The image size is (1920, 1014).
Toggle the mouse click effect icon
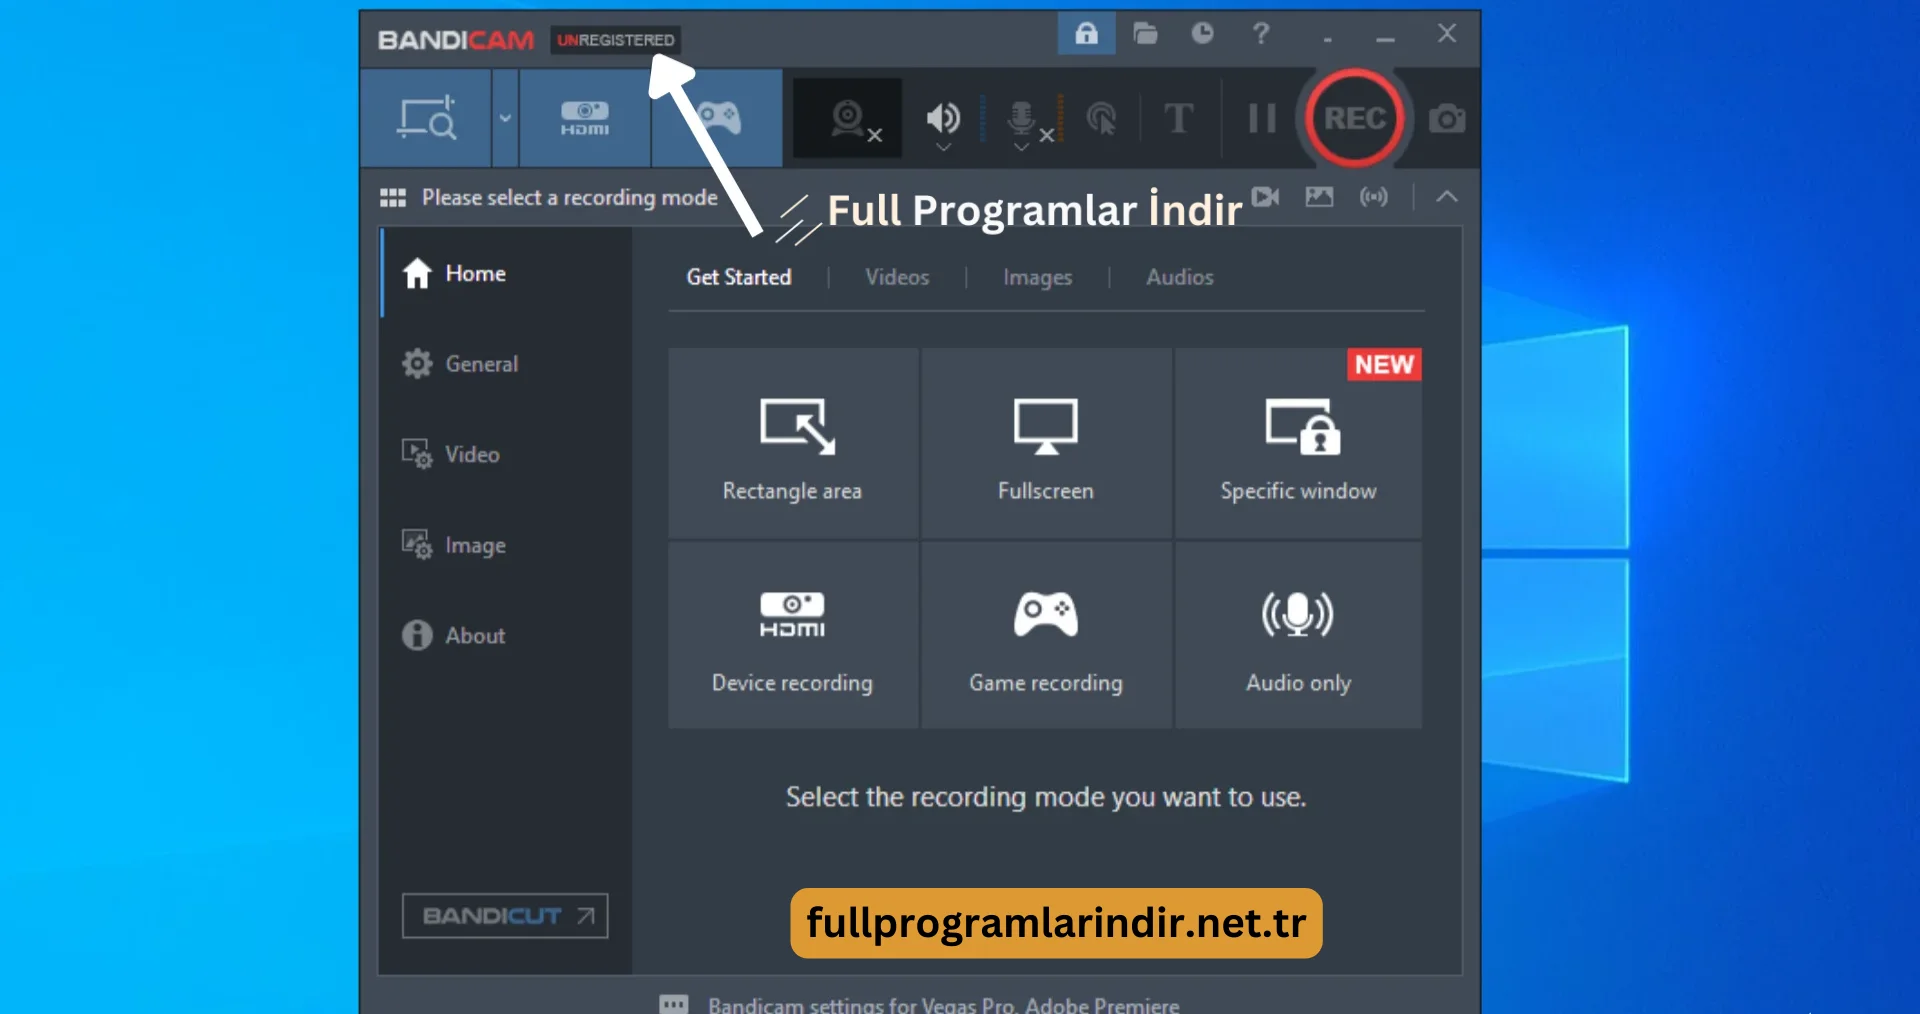coord(1101,119)
